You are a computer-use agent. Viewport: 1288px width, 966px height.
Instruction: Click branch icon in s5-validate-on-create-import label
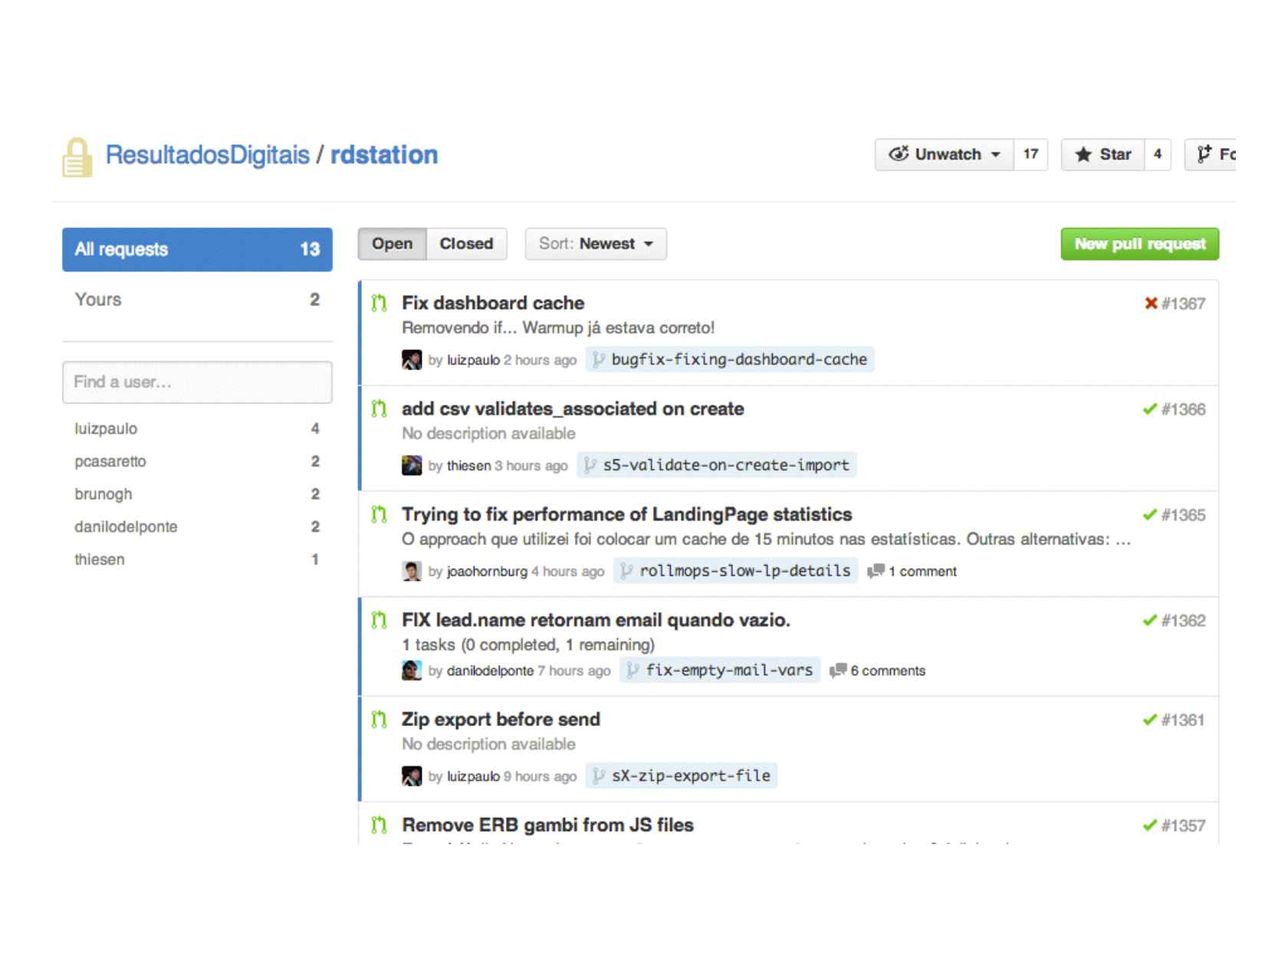coord(590,465)
